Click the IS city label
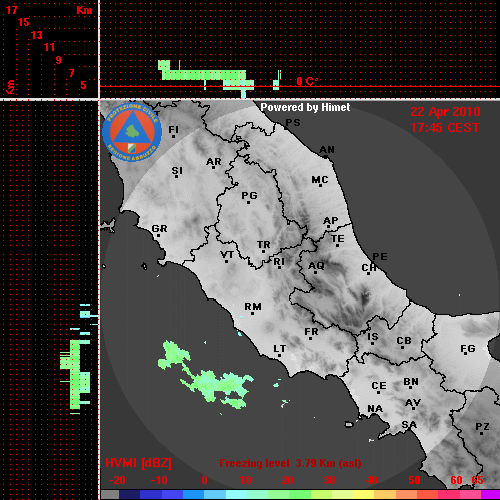Image resolution: width=500 pixels, height=500 pixels. [373, 337]
